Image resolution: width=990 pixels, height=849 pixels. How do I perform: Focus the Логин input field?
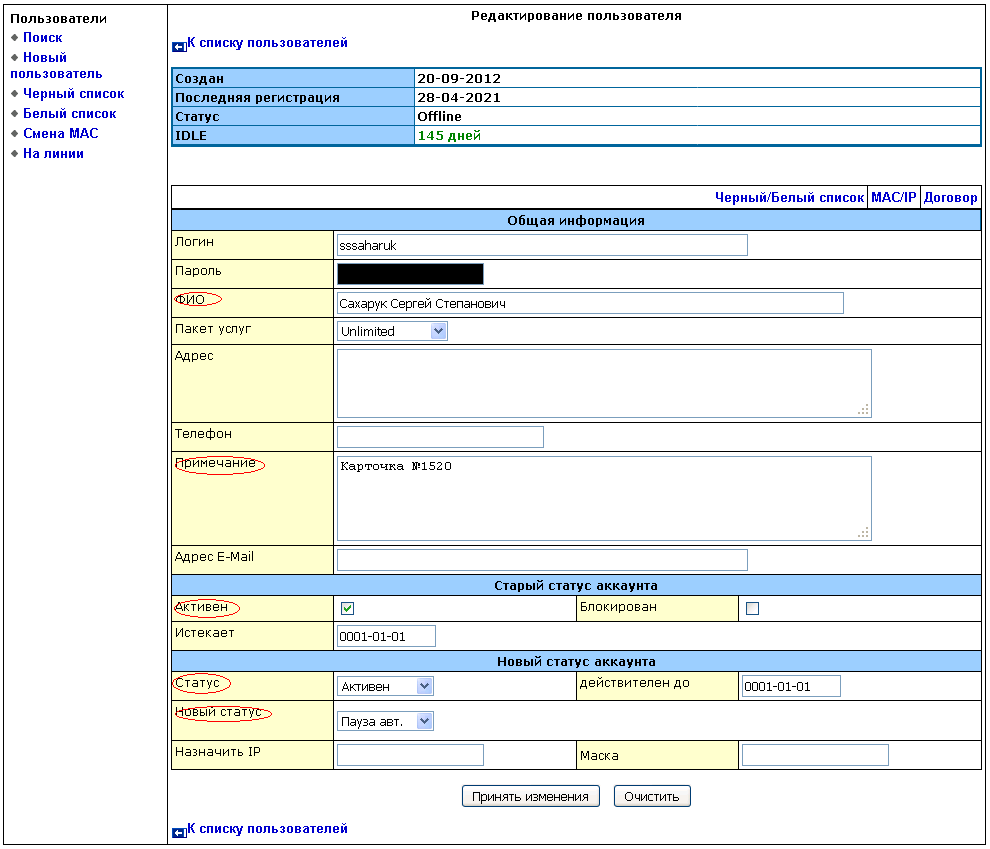coord(542,245)
